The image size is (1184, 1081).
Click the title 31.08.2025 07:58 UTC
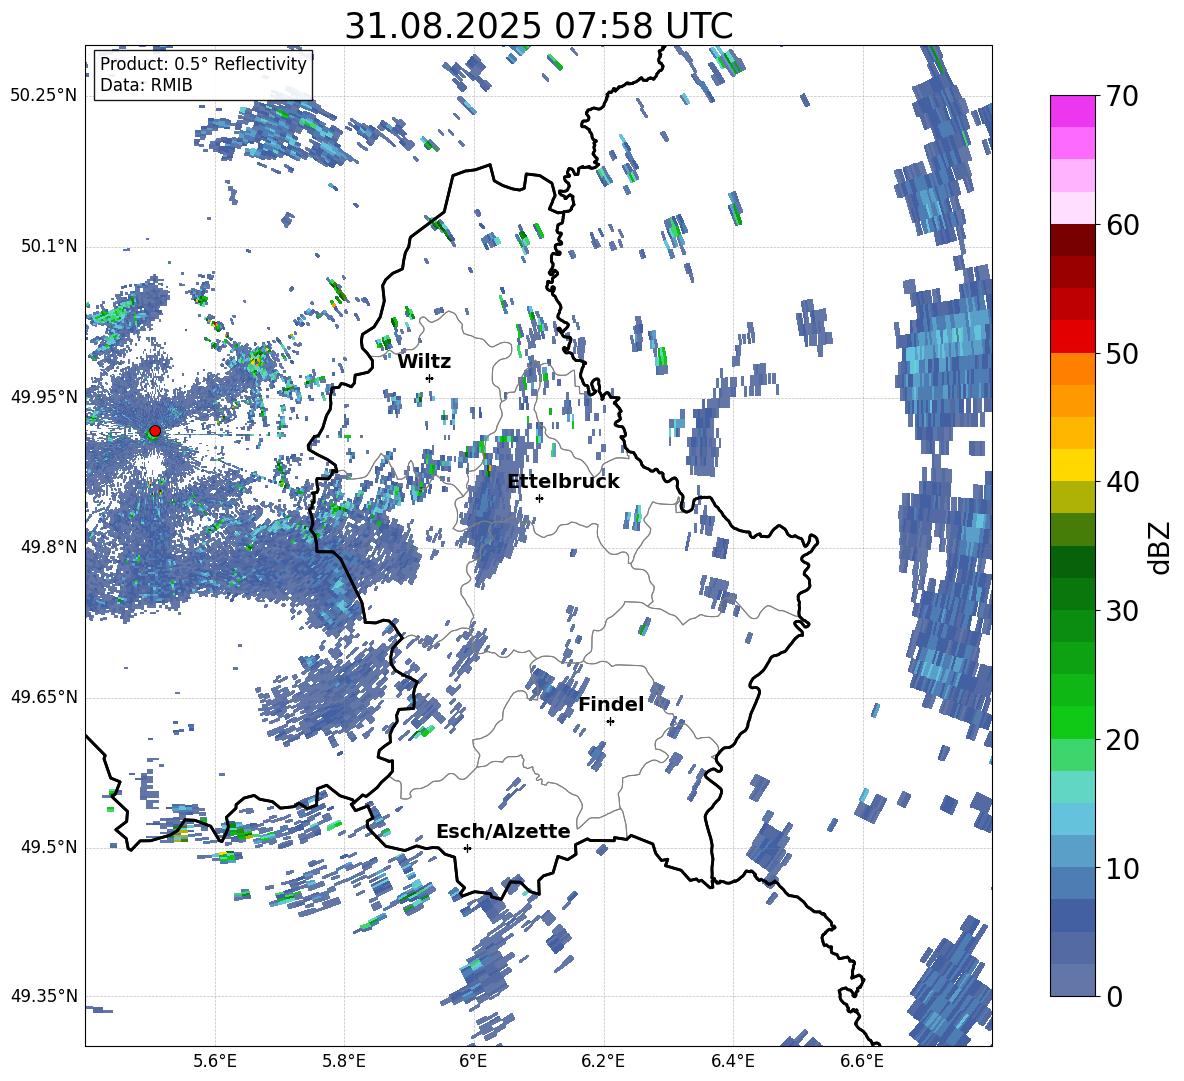pyautogui.click(x=539, y=26)
